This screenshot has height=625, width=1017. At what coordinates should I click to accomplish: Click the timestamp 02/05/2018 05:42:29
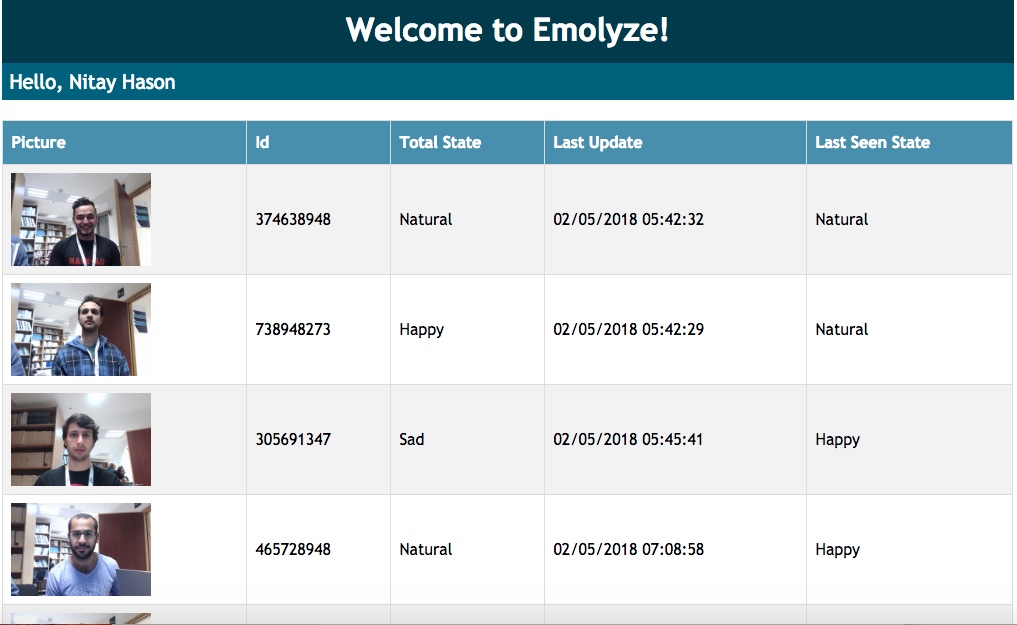(x=628, y=330)
